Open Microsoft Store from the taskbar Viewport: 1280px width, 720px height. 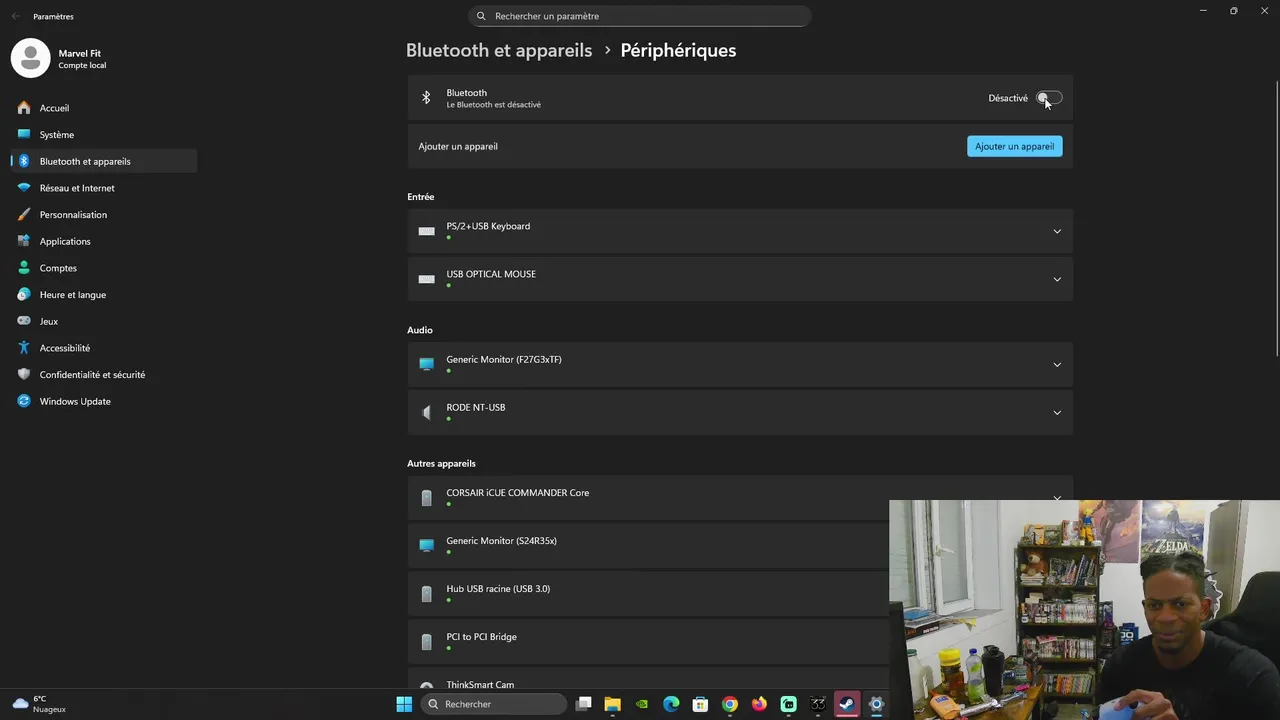coord(701,704)
